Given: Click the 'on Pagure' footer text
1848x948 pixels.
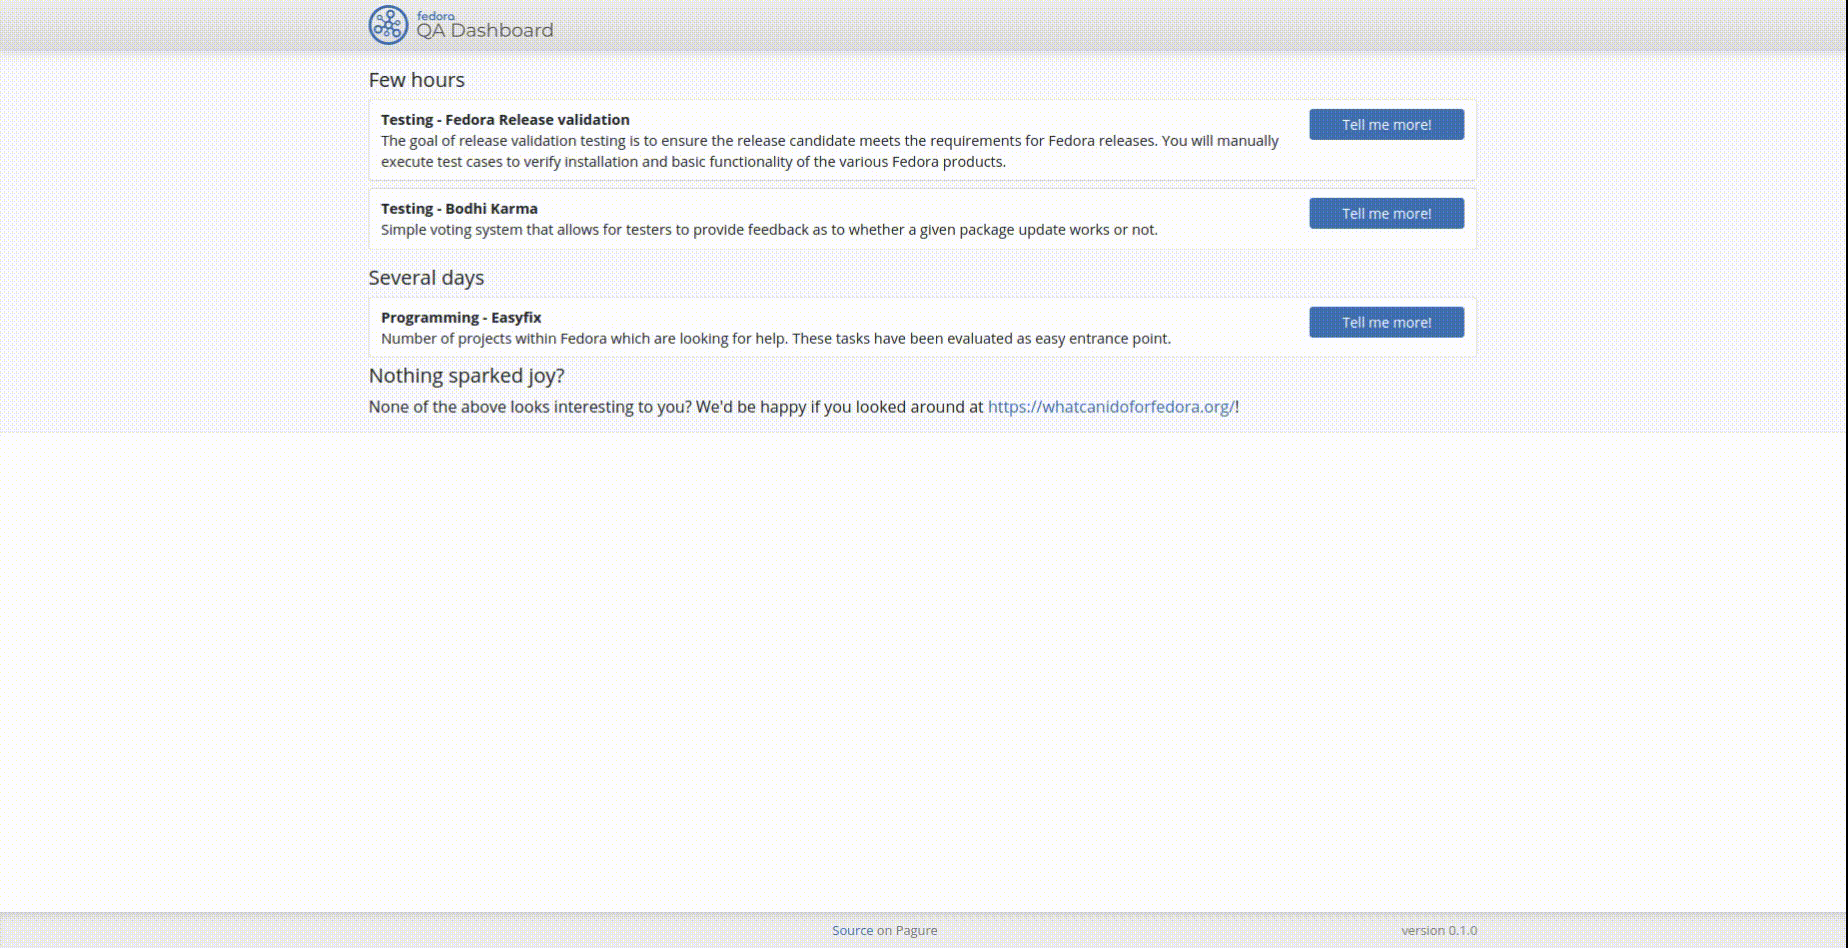Looking at the screenshot, I should 907,930.
